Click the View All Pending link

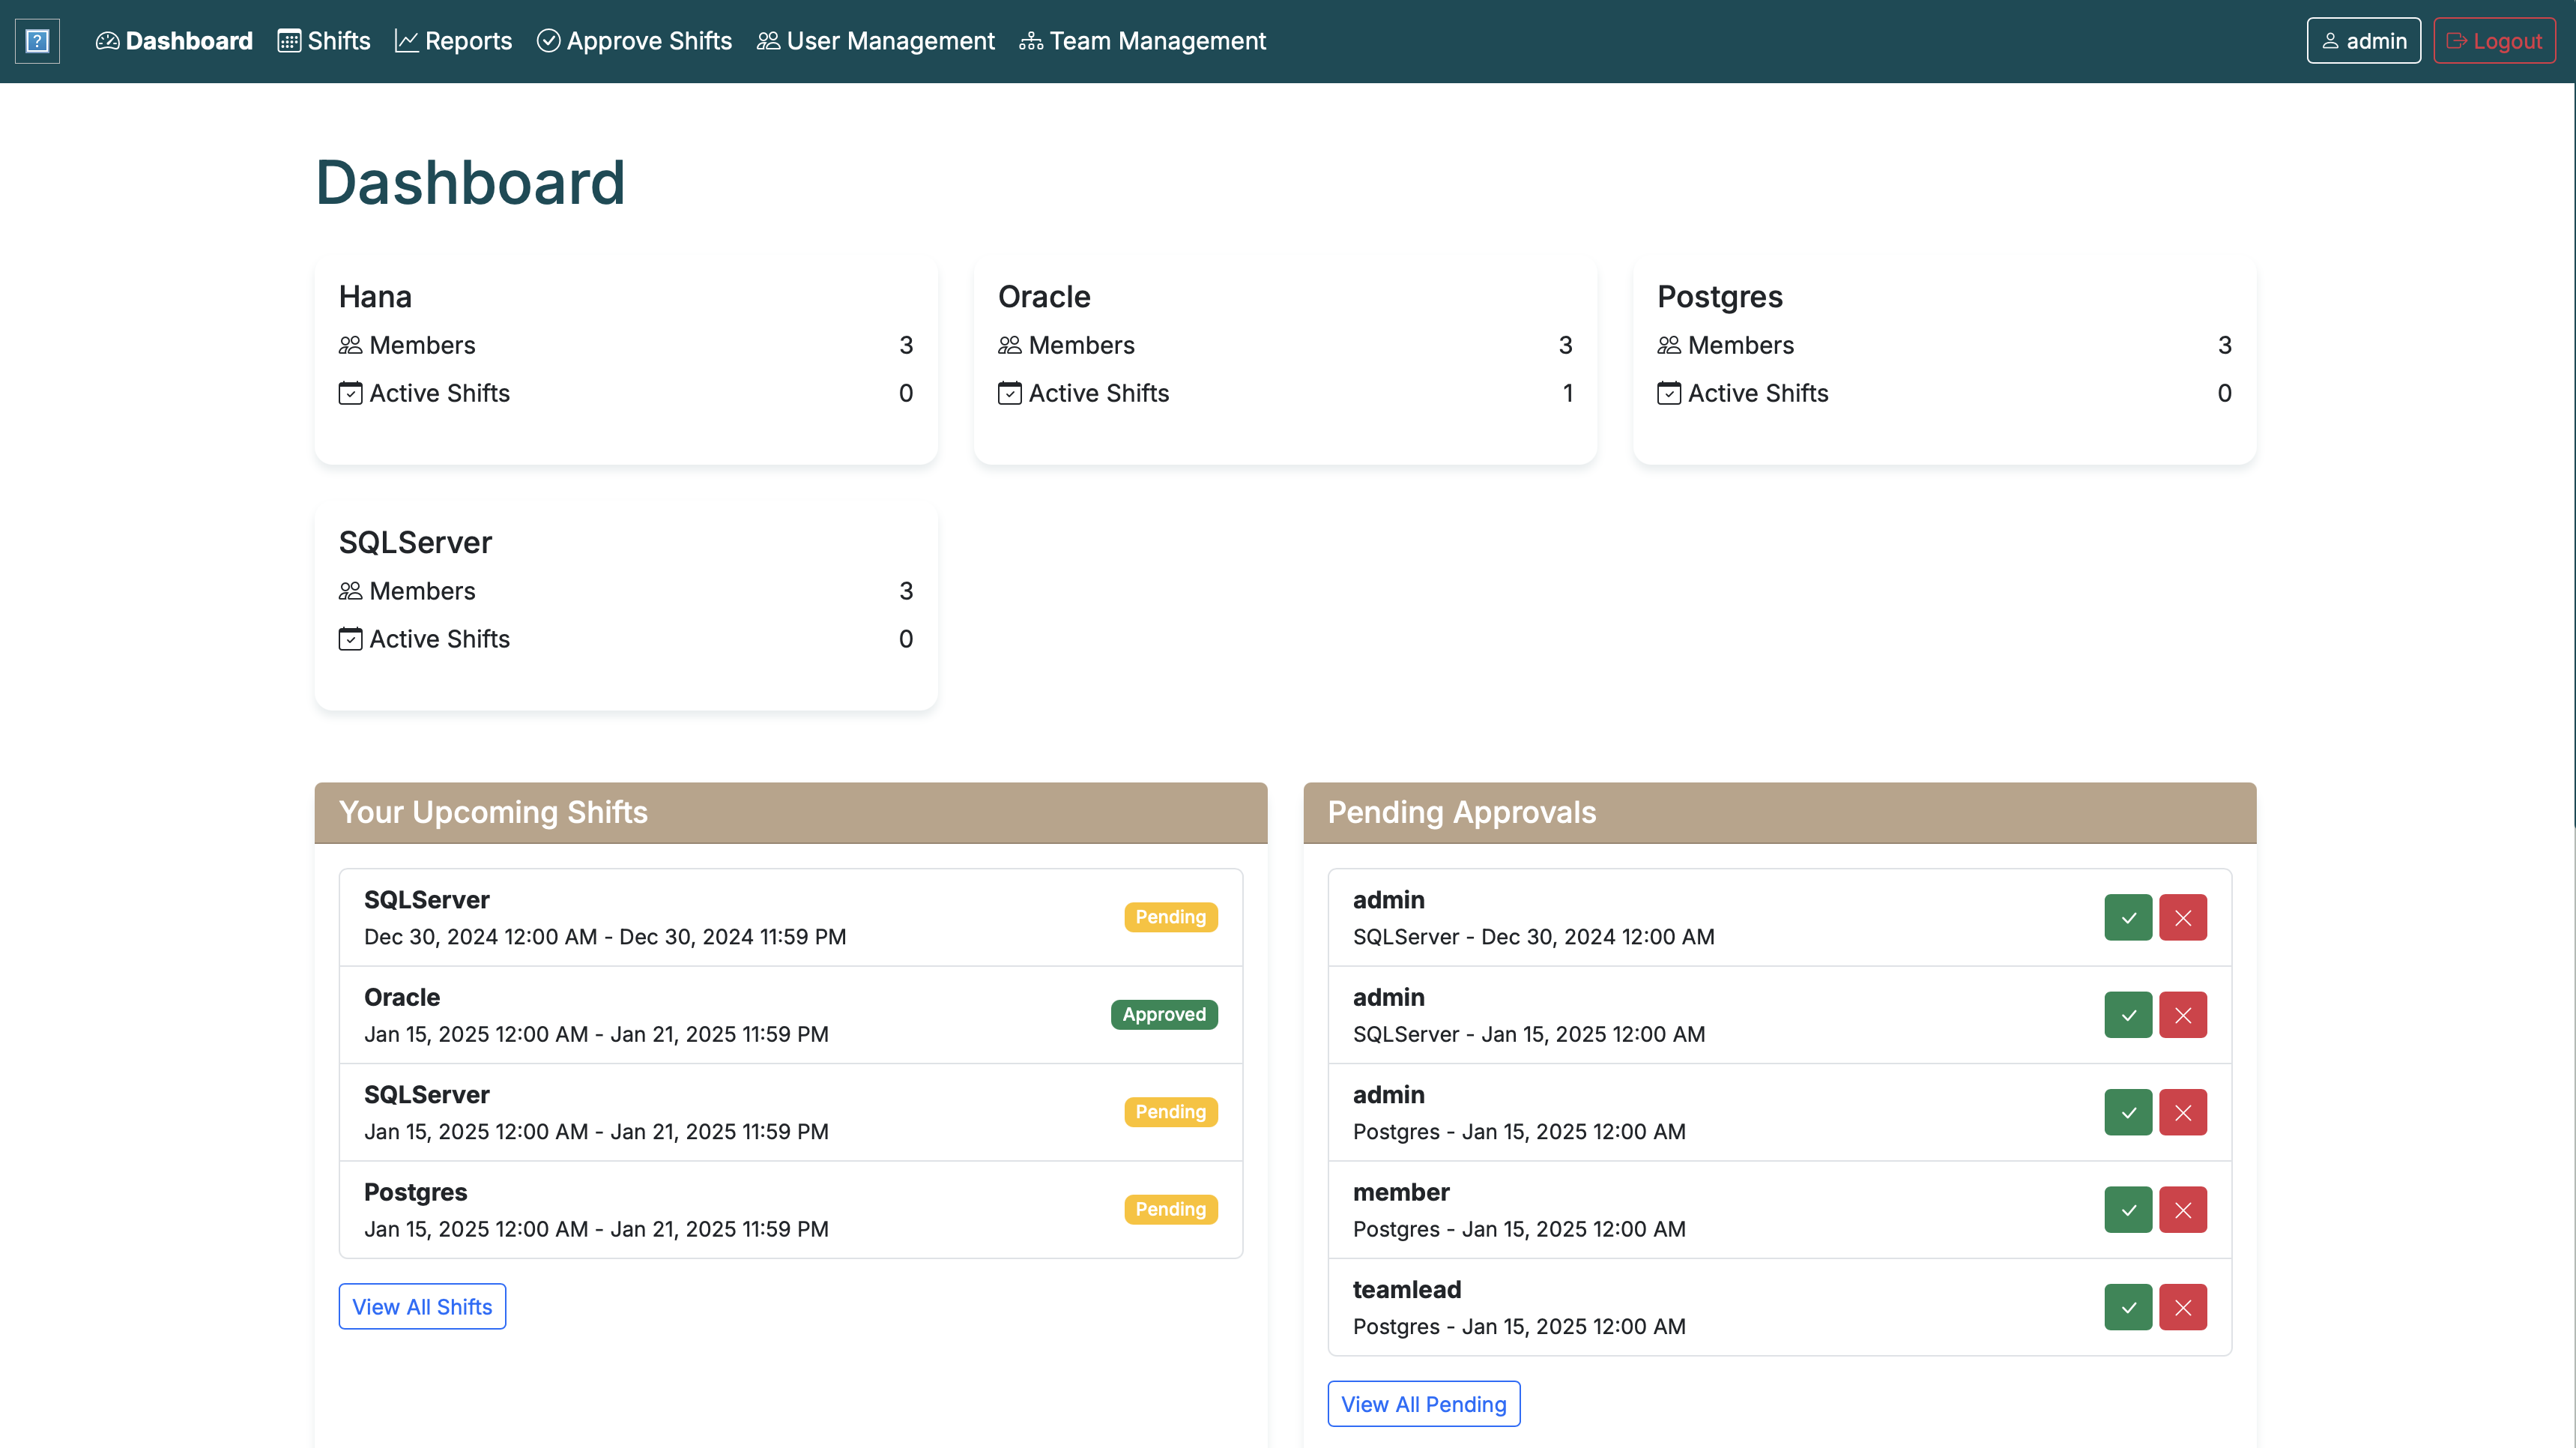(1424, 1404)
